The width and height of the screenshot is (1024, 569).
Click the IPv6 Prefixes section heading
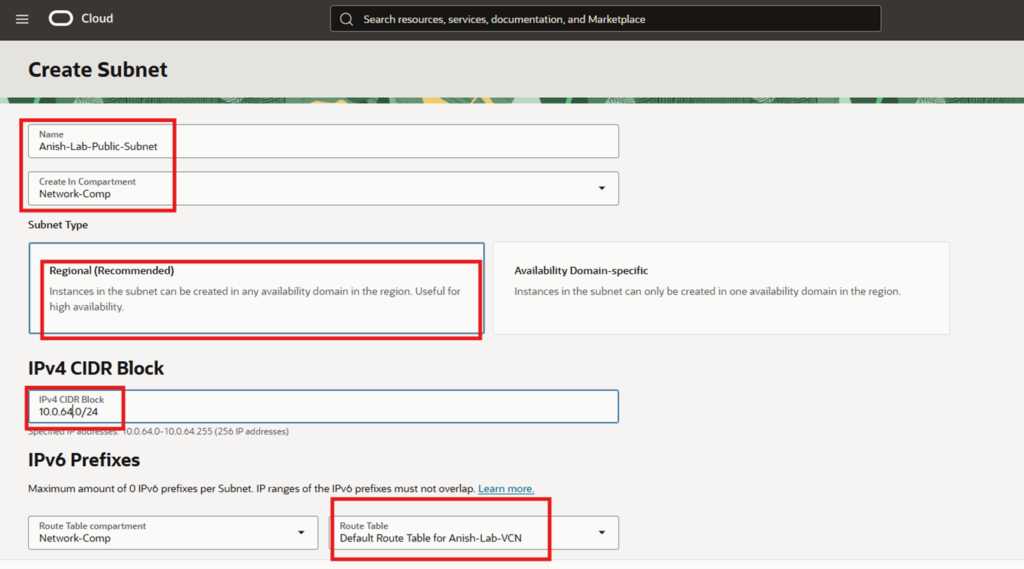pos(84,460)
